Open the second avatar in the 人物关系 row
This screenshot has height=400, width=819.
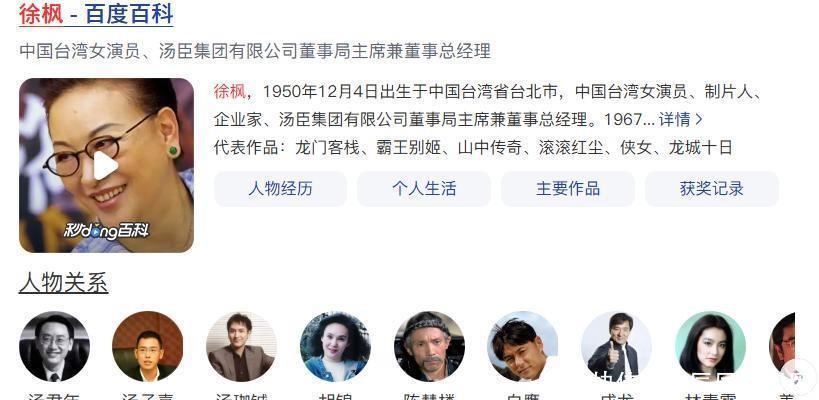click(x=148, y=346)
